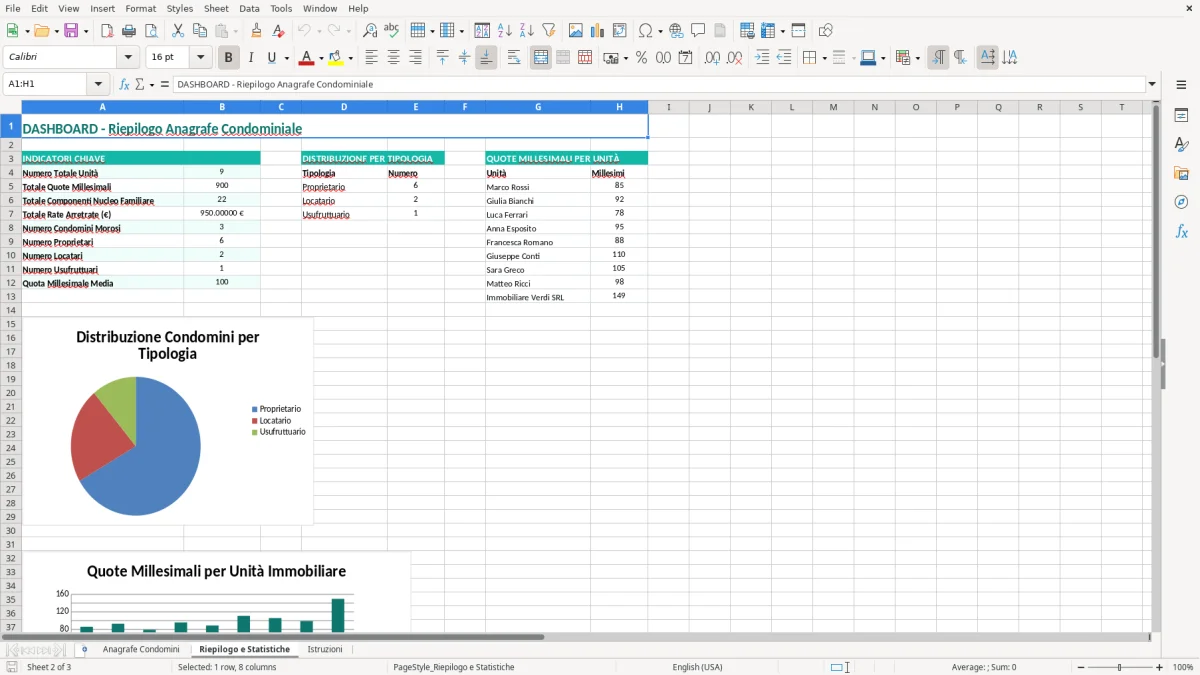Switch to Anagrafe Condomini sheet tab

click(141, 650)
